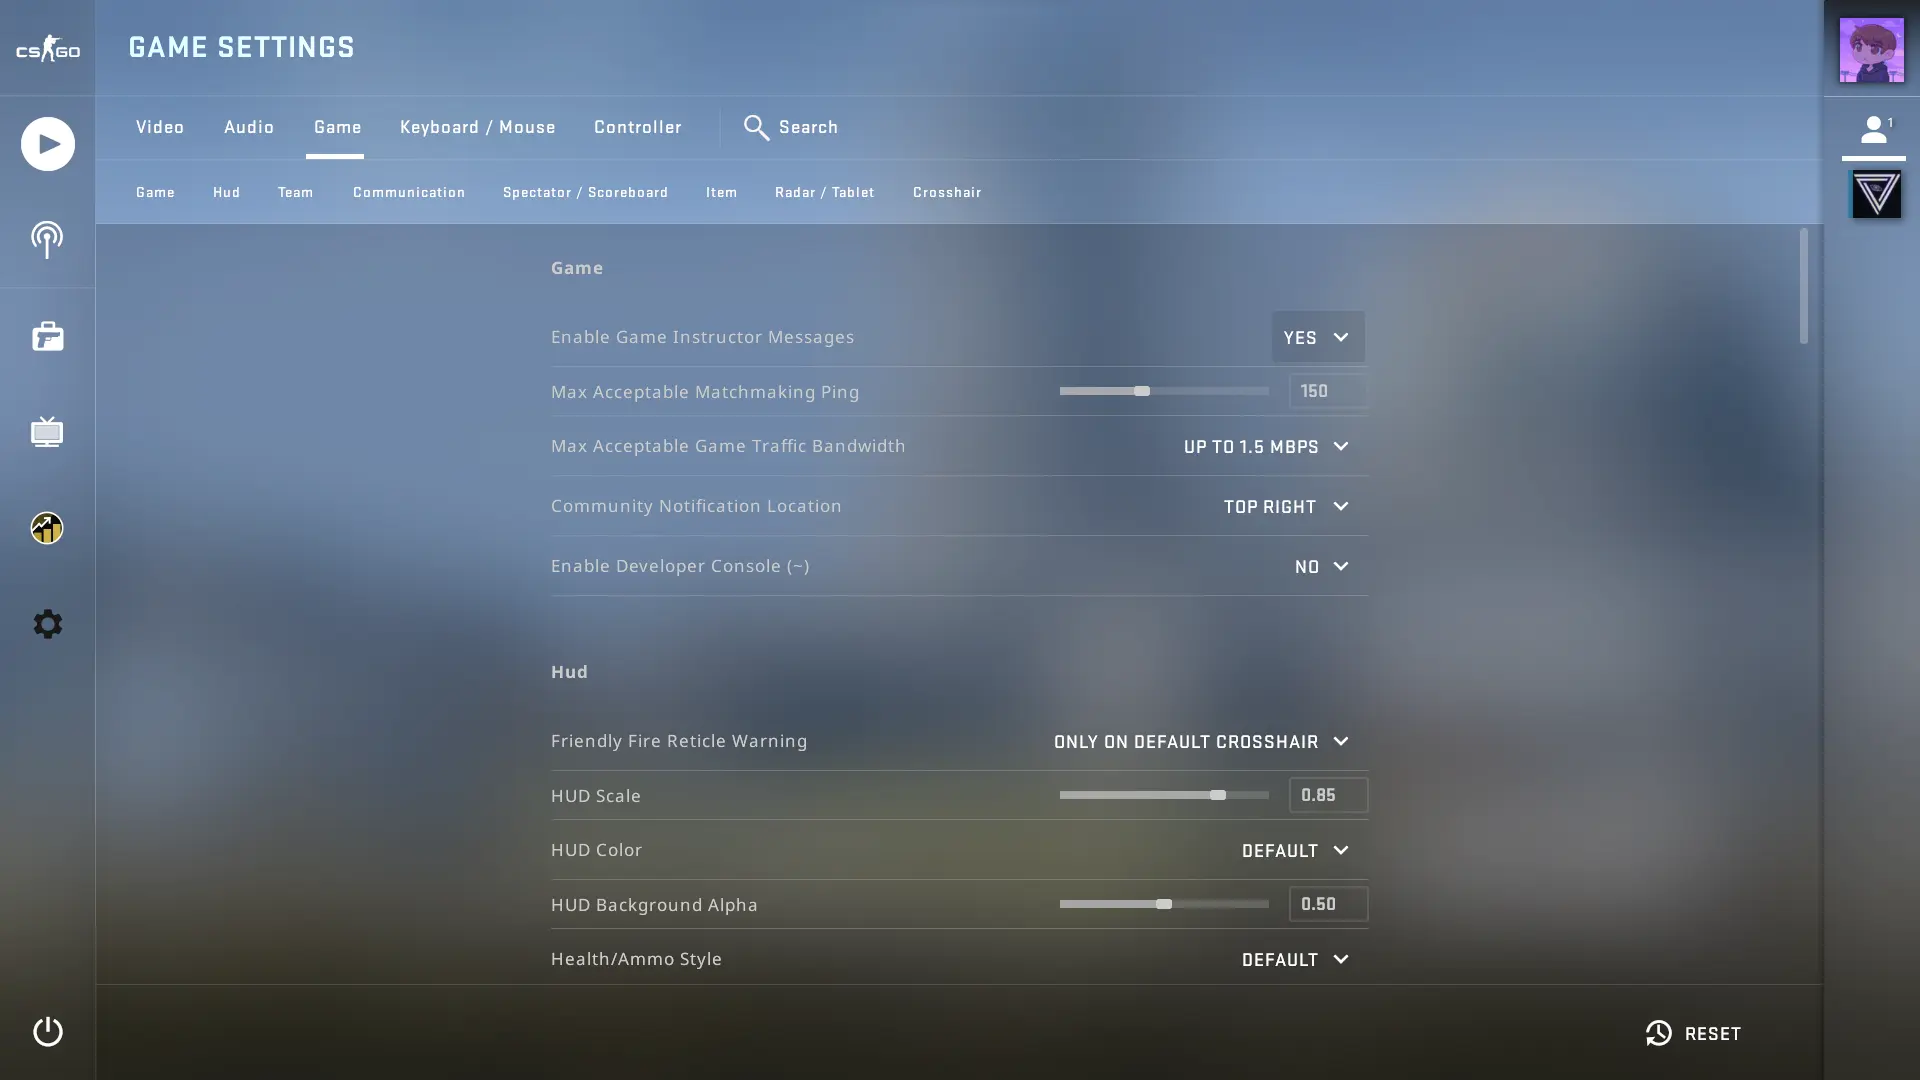The width and height of the screenshot is (1920, 1080).
Task: Expand Friendly Fire Reticle Warning dropdown
Action: pos(1201,742)
